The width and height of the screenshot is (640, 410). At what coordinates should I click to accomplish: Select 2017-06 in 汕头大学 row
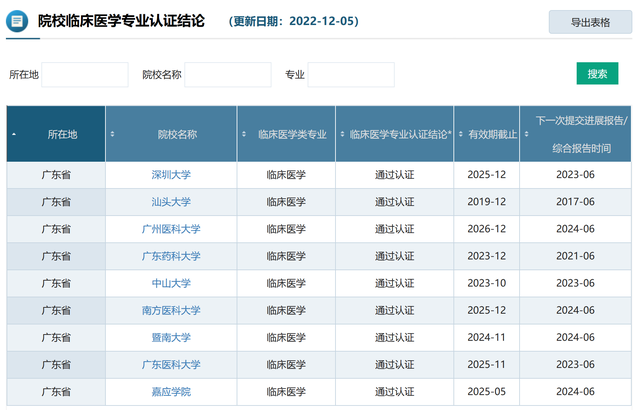[x=576, y=202]
